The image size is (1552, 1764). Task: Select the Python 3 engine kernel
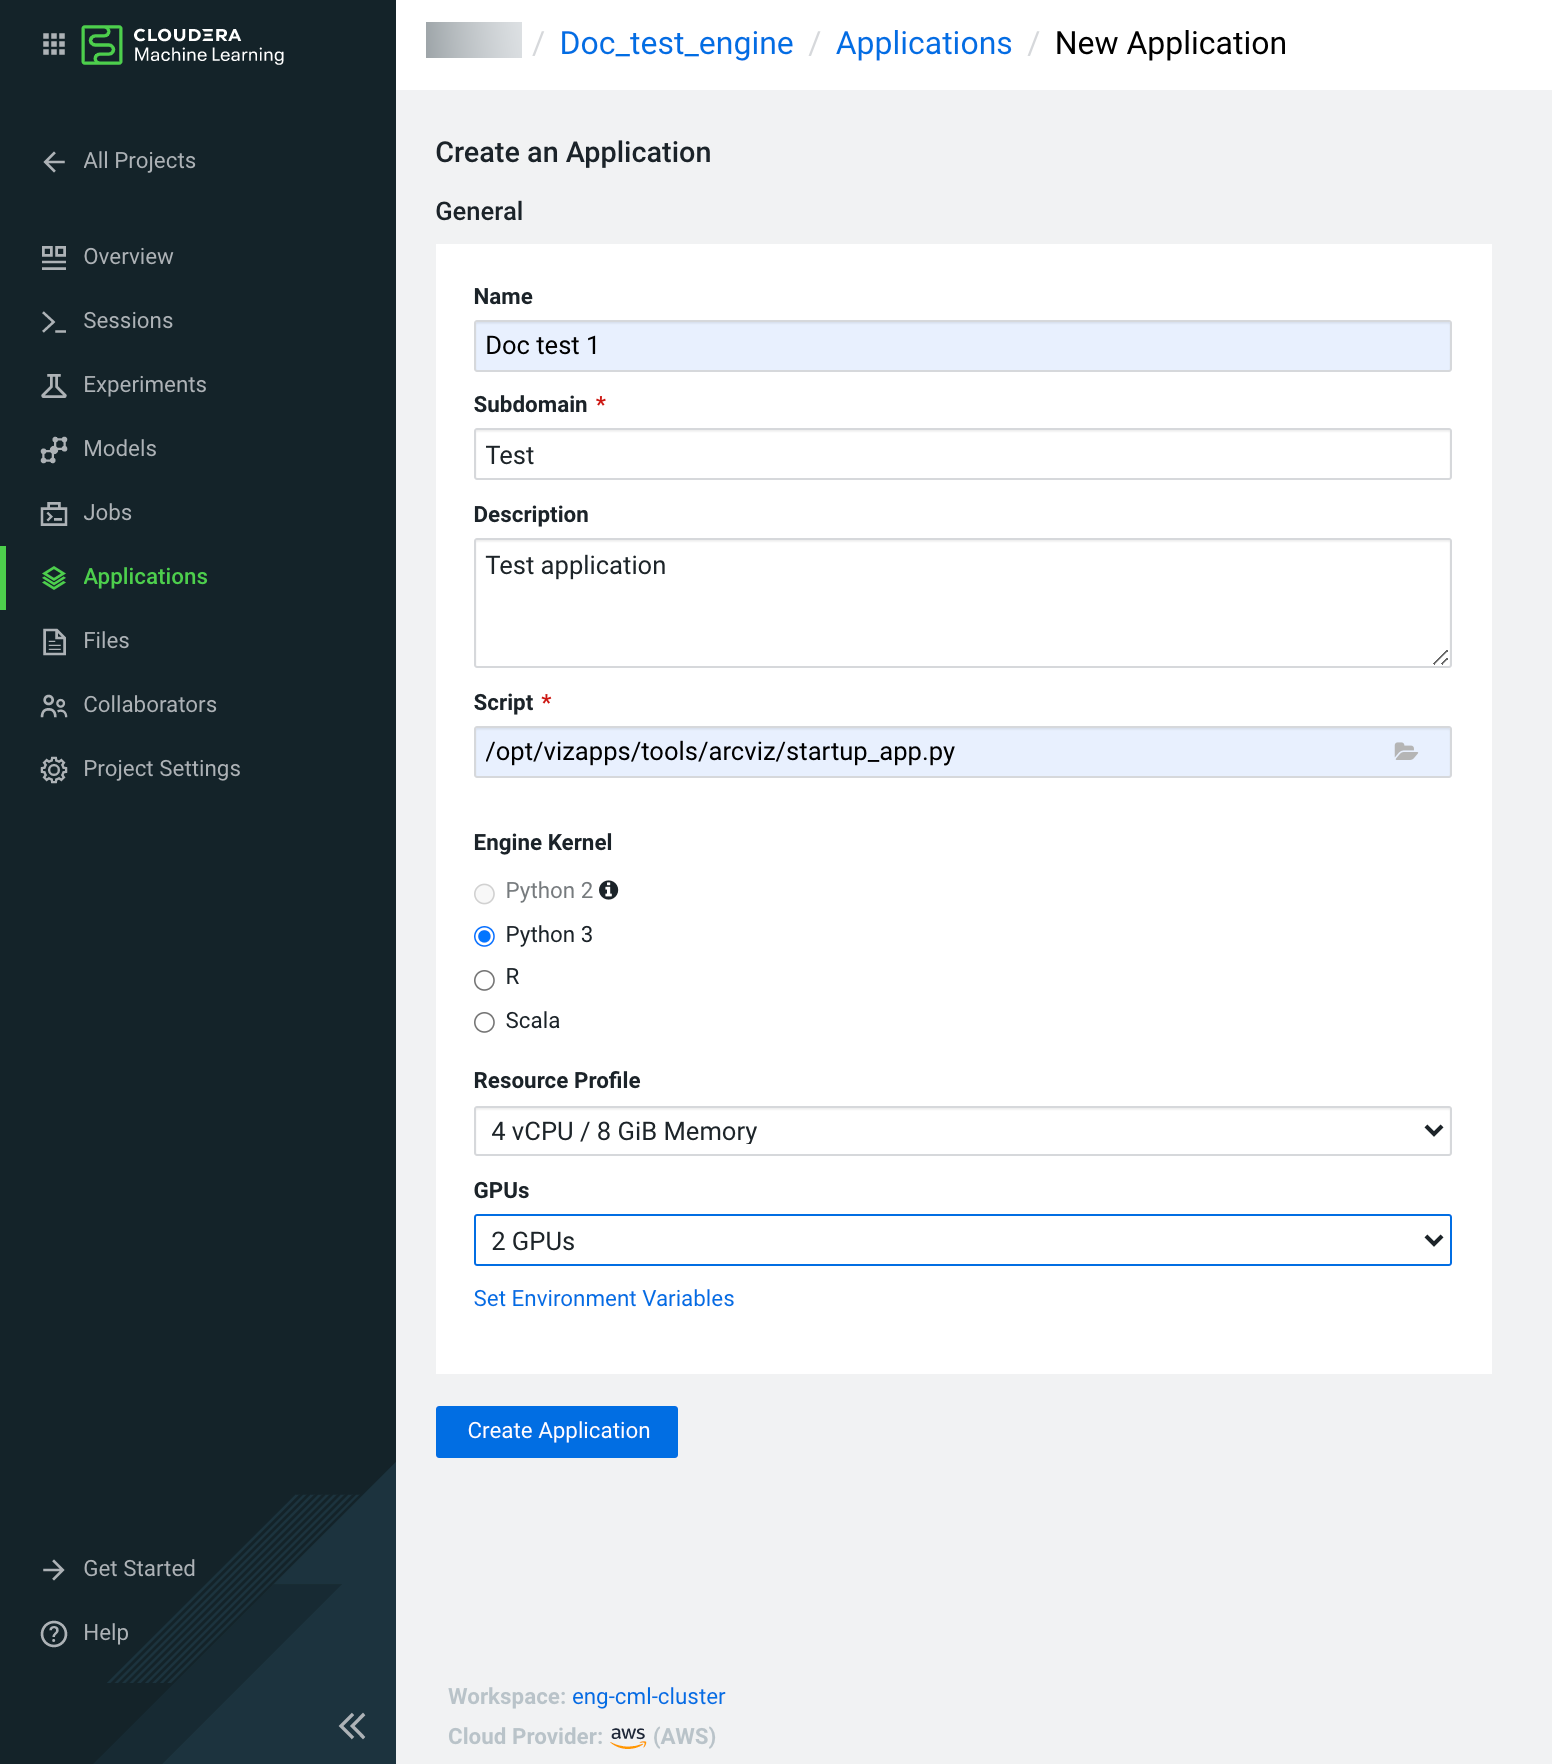(x=485, y=936)
